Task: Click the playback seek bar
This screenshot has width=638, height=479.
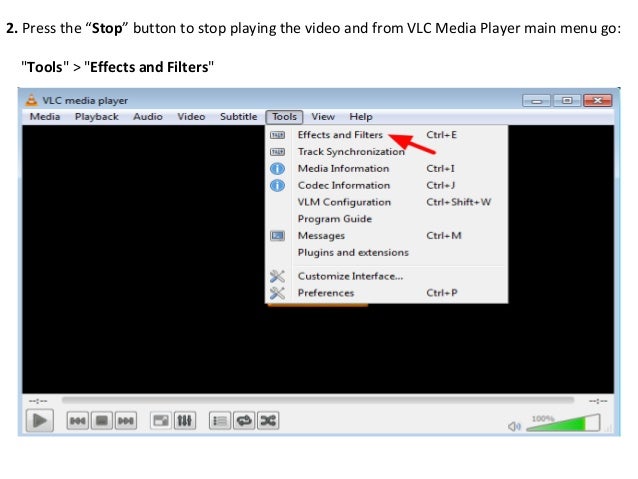Action: pyautogui.click(x=318, y=400)
